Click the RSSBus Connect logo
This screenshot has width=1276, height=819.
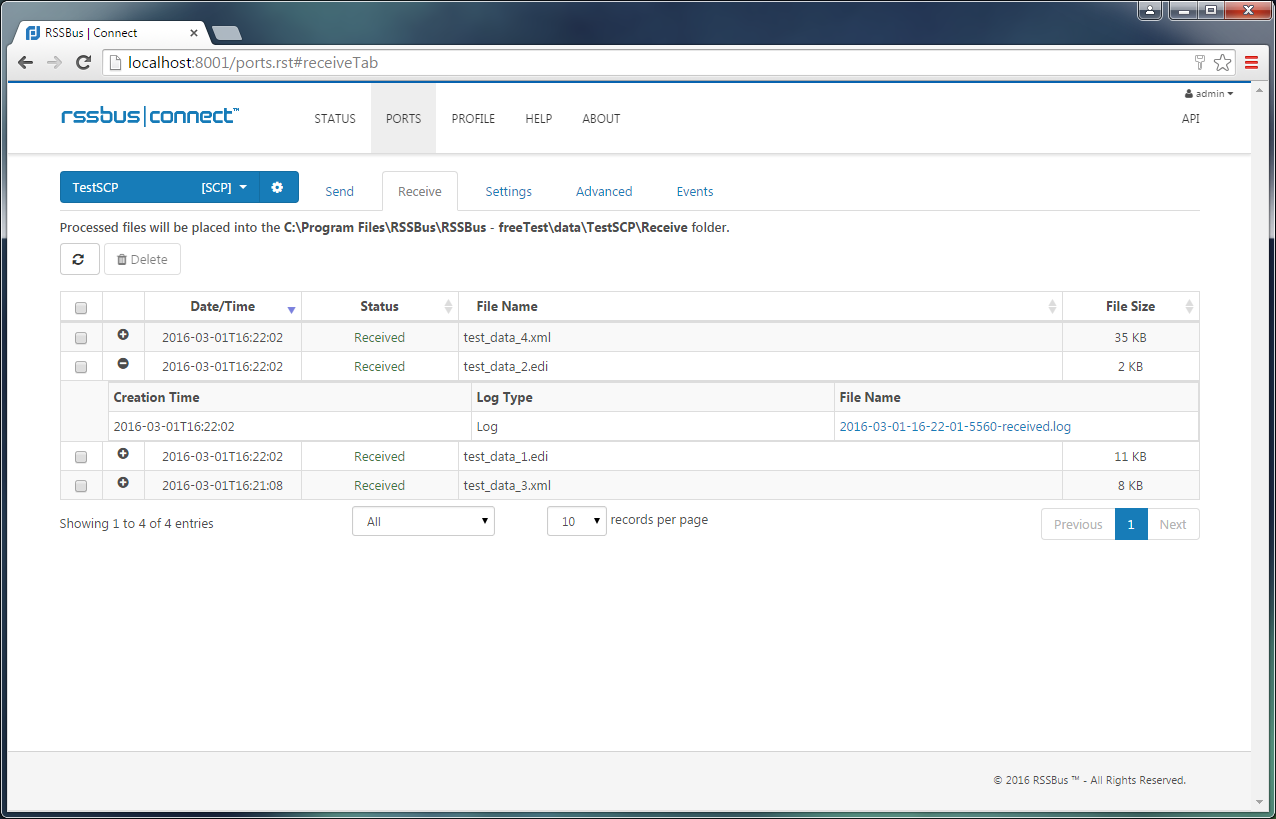[150, 117]
